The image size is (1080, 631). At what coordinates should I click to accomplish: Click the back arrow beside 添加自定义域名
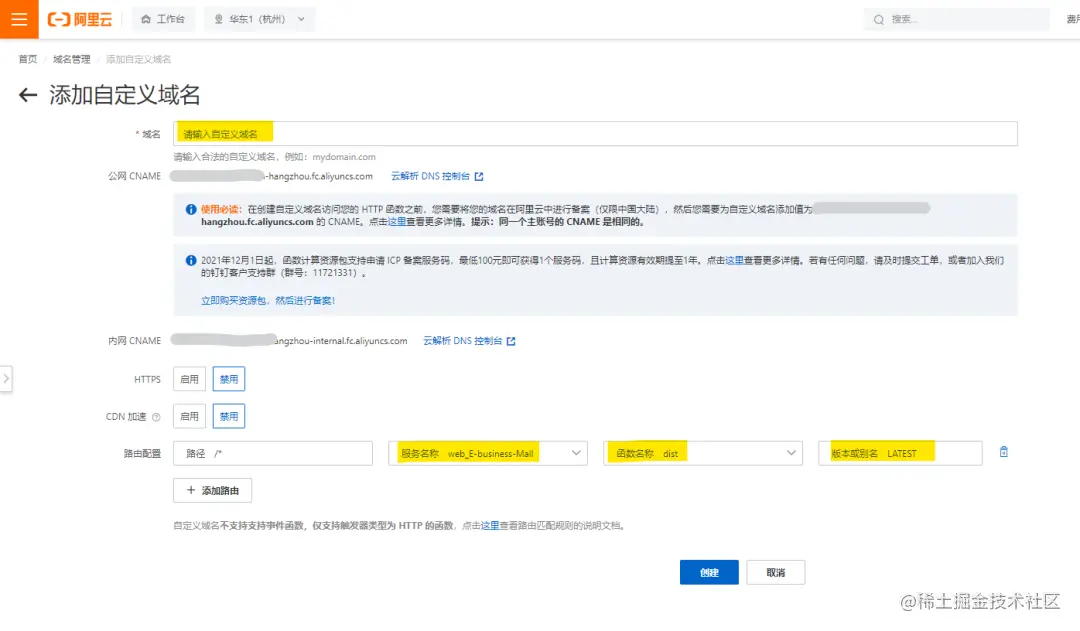click(x=28, y=95)
